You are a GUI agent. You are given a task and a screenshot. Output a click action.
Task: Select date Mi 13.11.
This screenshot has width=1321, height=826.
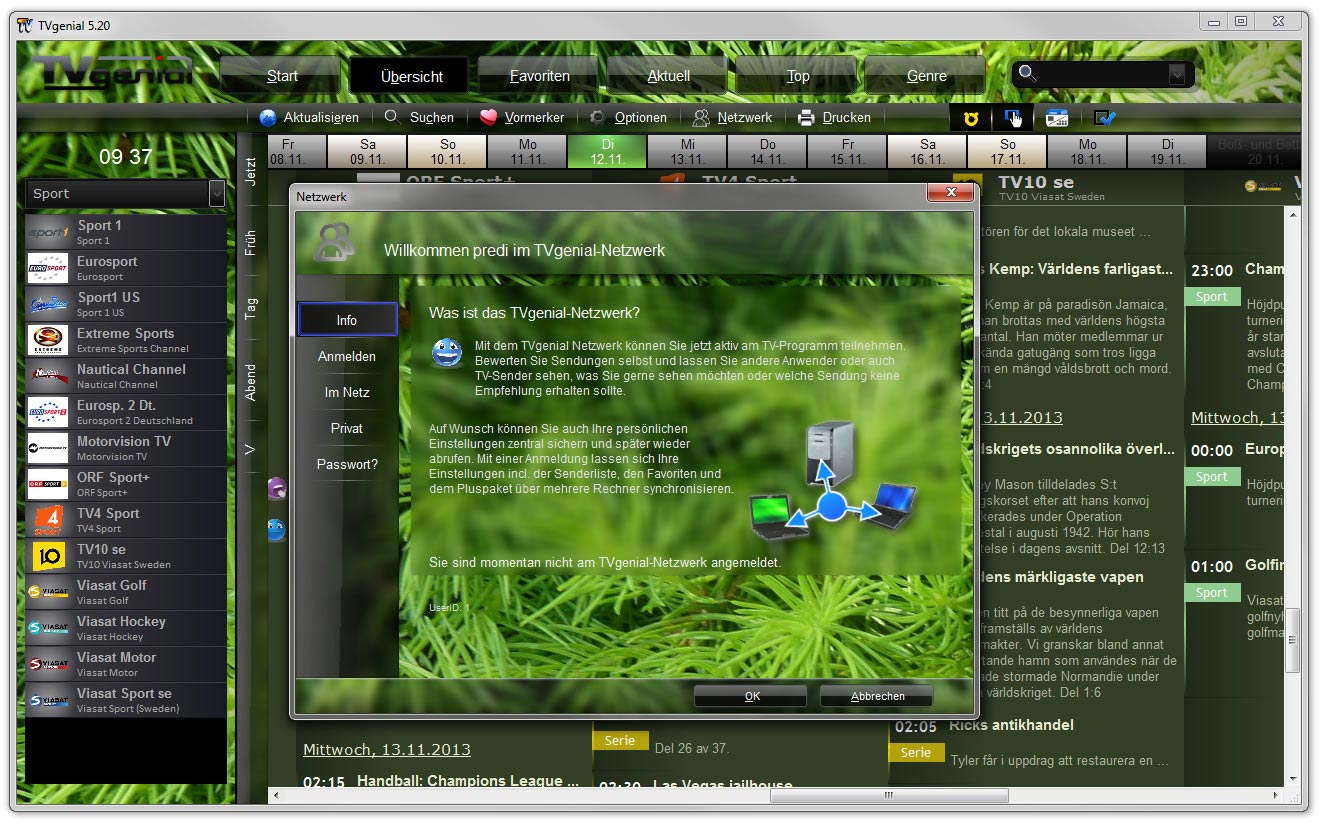(x=687, y=152)
